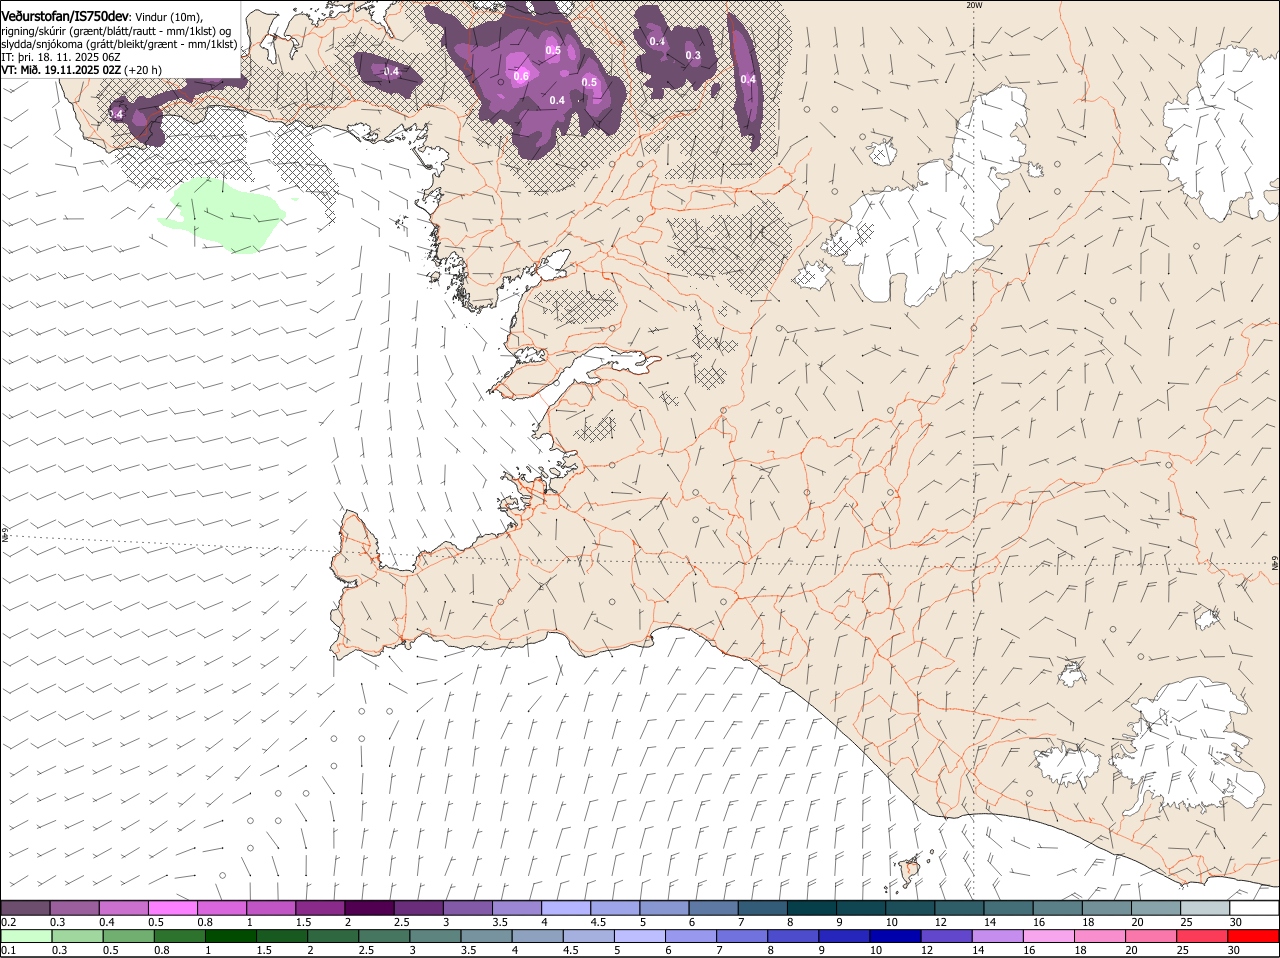Select the purple-row swatch starting at 0.3

[74, 908]
